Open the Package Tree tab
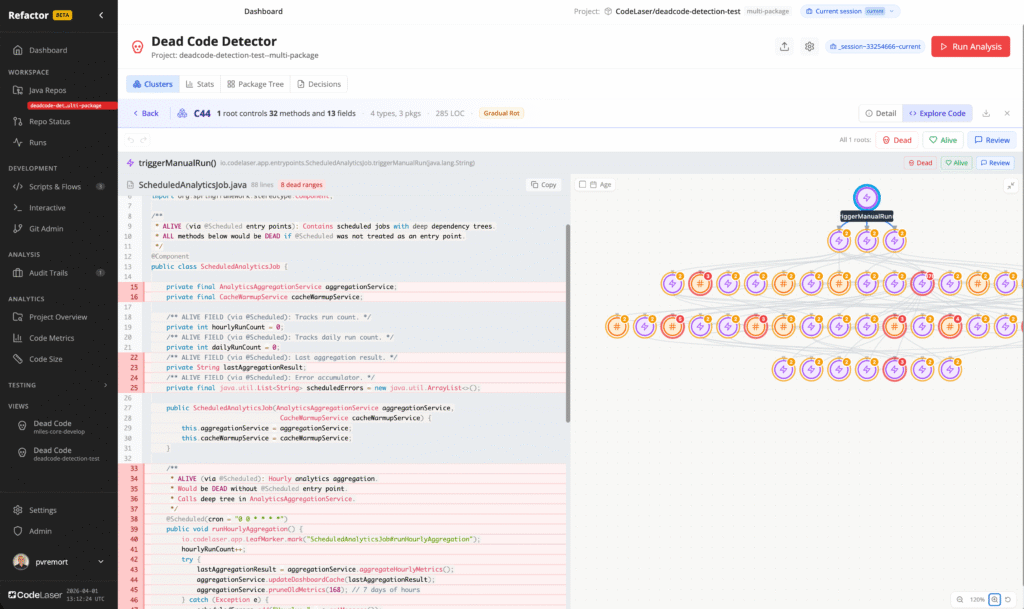Screen dimensions: 1024x609 pos(257,84)
